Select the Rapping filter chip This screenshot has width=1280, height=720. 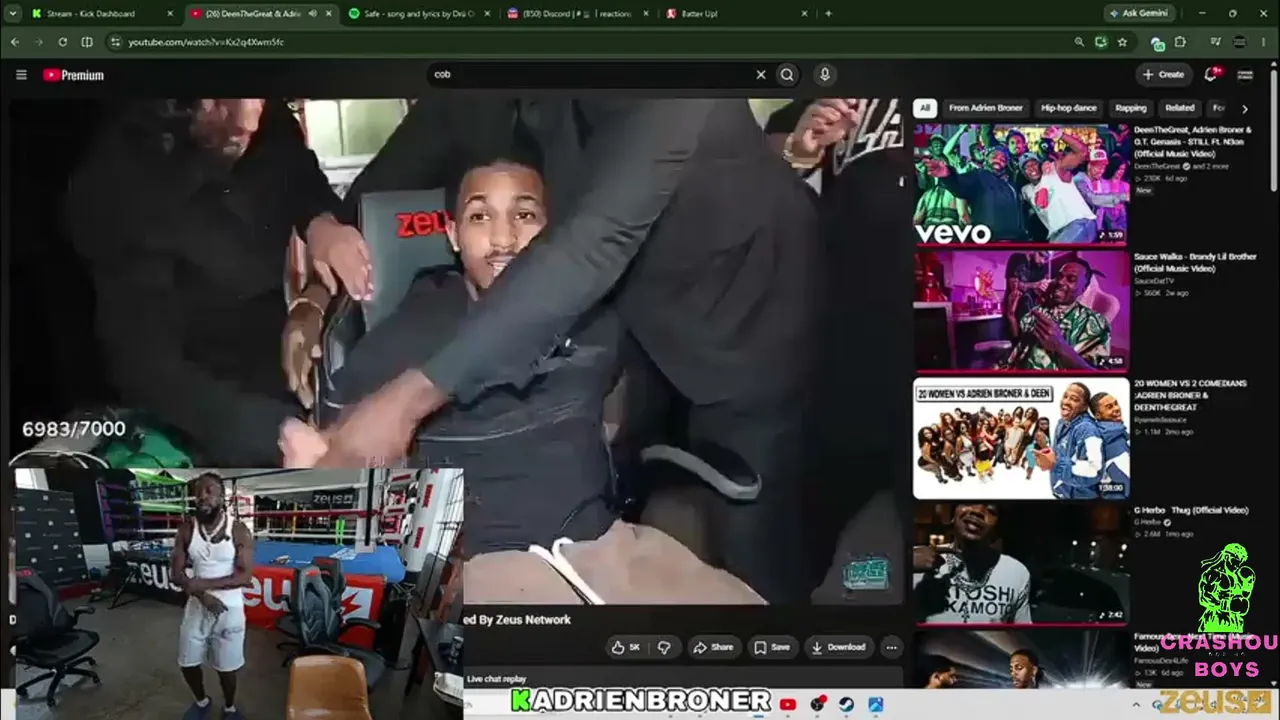(x=1131, y=108)
